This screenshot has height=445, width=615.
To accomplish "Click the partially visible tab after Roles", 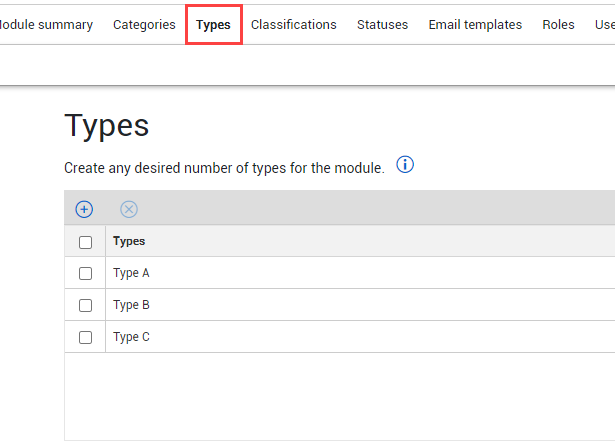I will point(604,25).
